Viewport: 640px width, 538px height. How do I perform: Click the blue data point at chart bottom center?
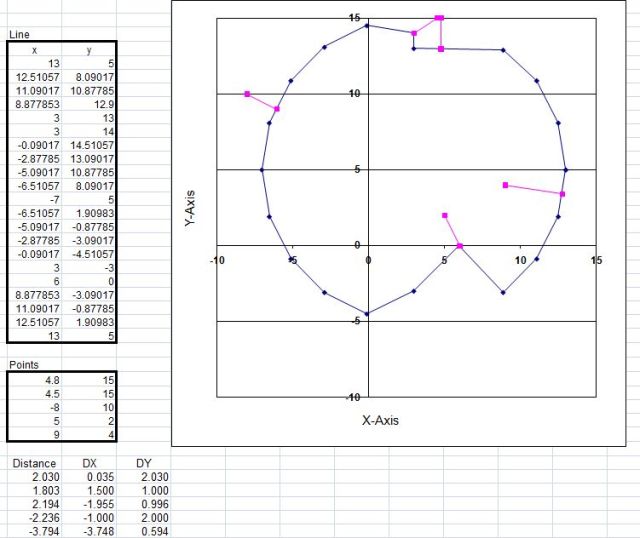[368, 314]
